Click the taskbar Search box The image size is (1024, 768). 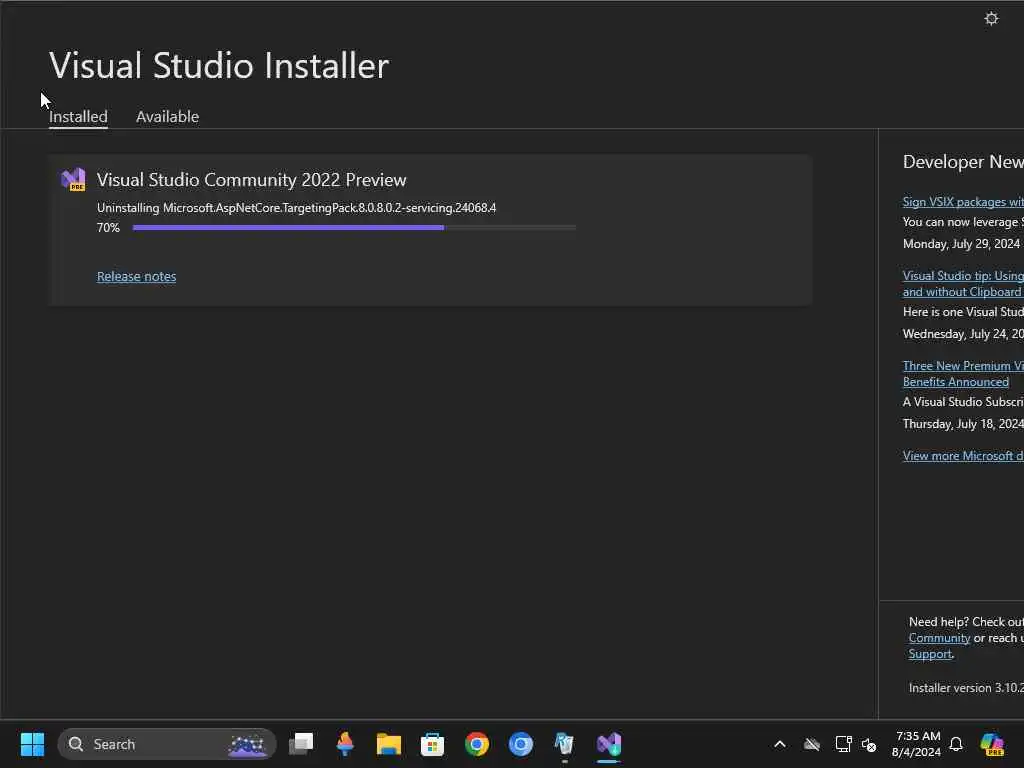(x=167, y=744)
